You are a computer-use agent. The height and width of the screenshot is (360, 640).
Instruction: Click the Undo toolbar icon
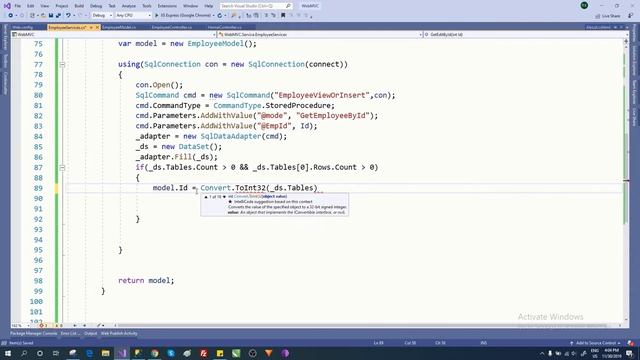tap(68, 16)
